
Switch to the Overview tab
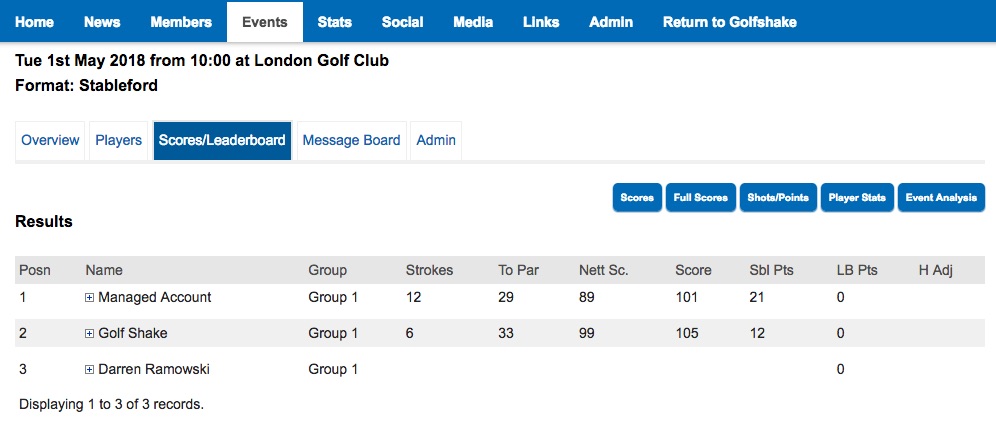(50, 141)
